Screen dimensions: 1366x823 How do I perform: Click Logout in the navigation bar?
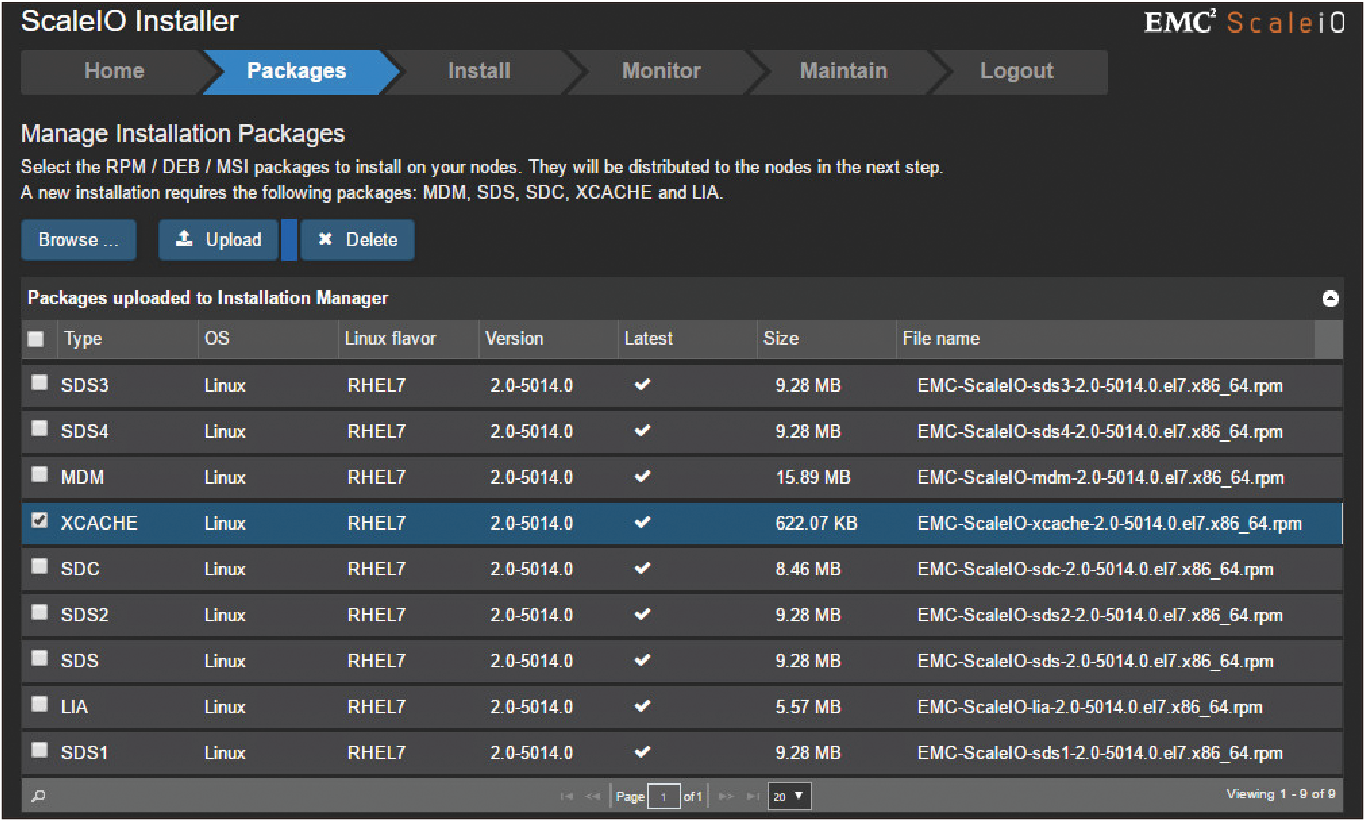[1016, 71]
